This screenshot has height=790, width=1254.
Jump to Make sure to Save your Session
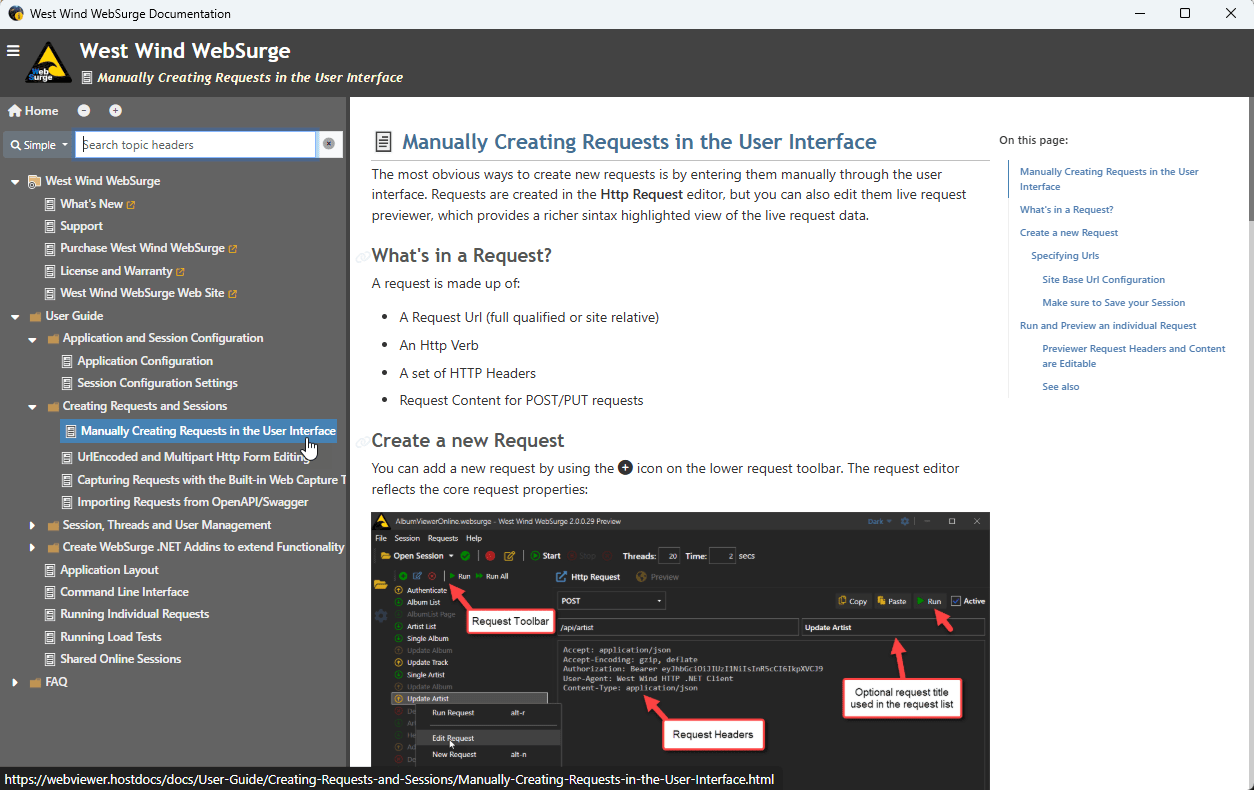point(1113,303)
